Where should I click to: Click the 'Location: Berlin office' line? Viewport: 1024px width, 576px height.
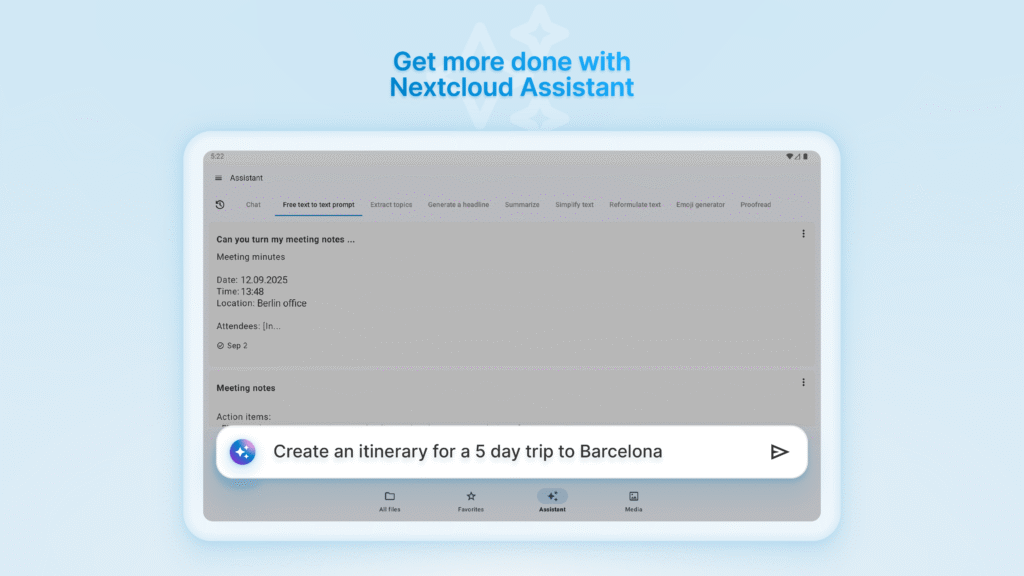(261, 303)
